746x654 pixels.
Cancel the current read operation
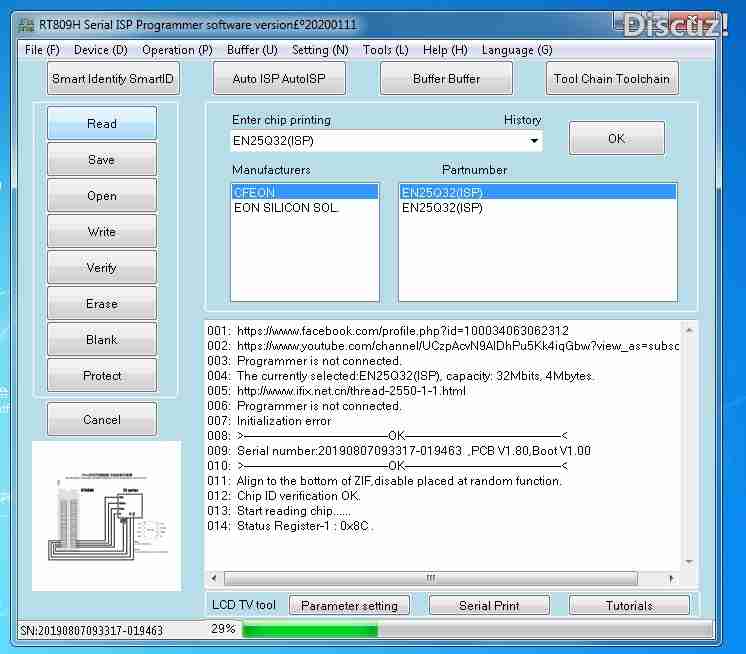coord(102,420)
